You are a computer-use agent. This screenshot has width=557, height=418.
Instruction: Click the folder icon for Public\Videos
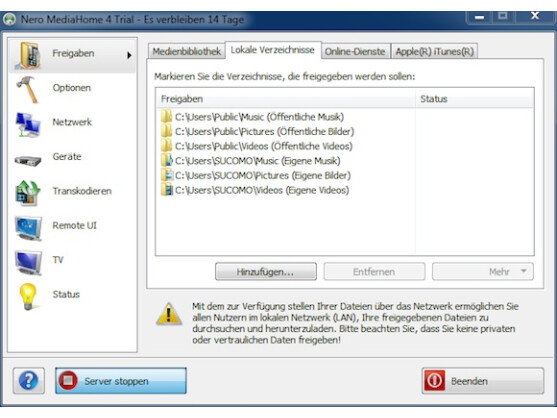click(x=166, y=146)
